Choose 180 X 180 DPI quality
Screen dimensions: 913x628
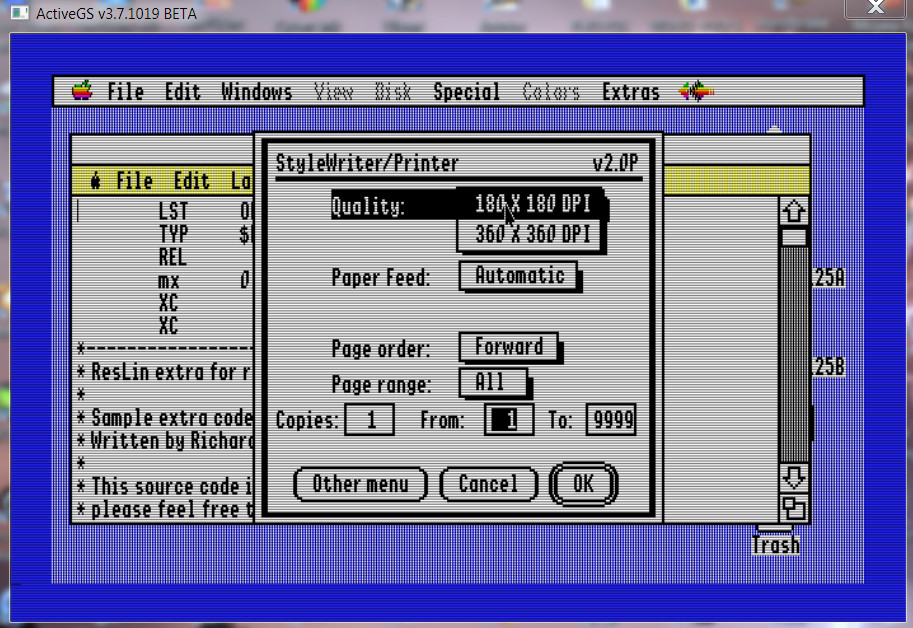pyautogui.click(x=532, y=204)
